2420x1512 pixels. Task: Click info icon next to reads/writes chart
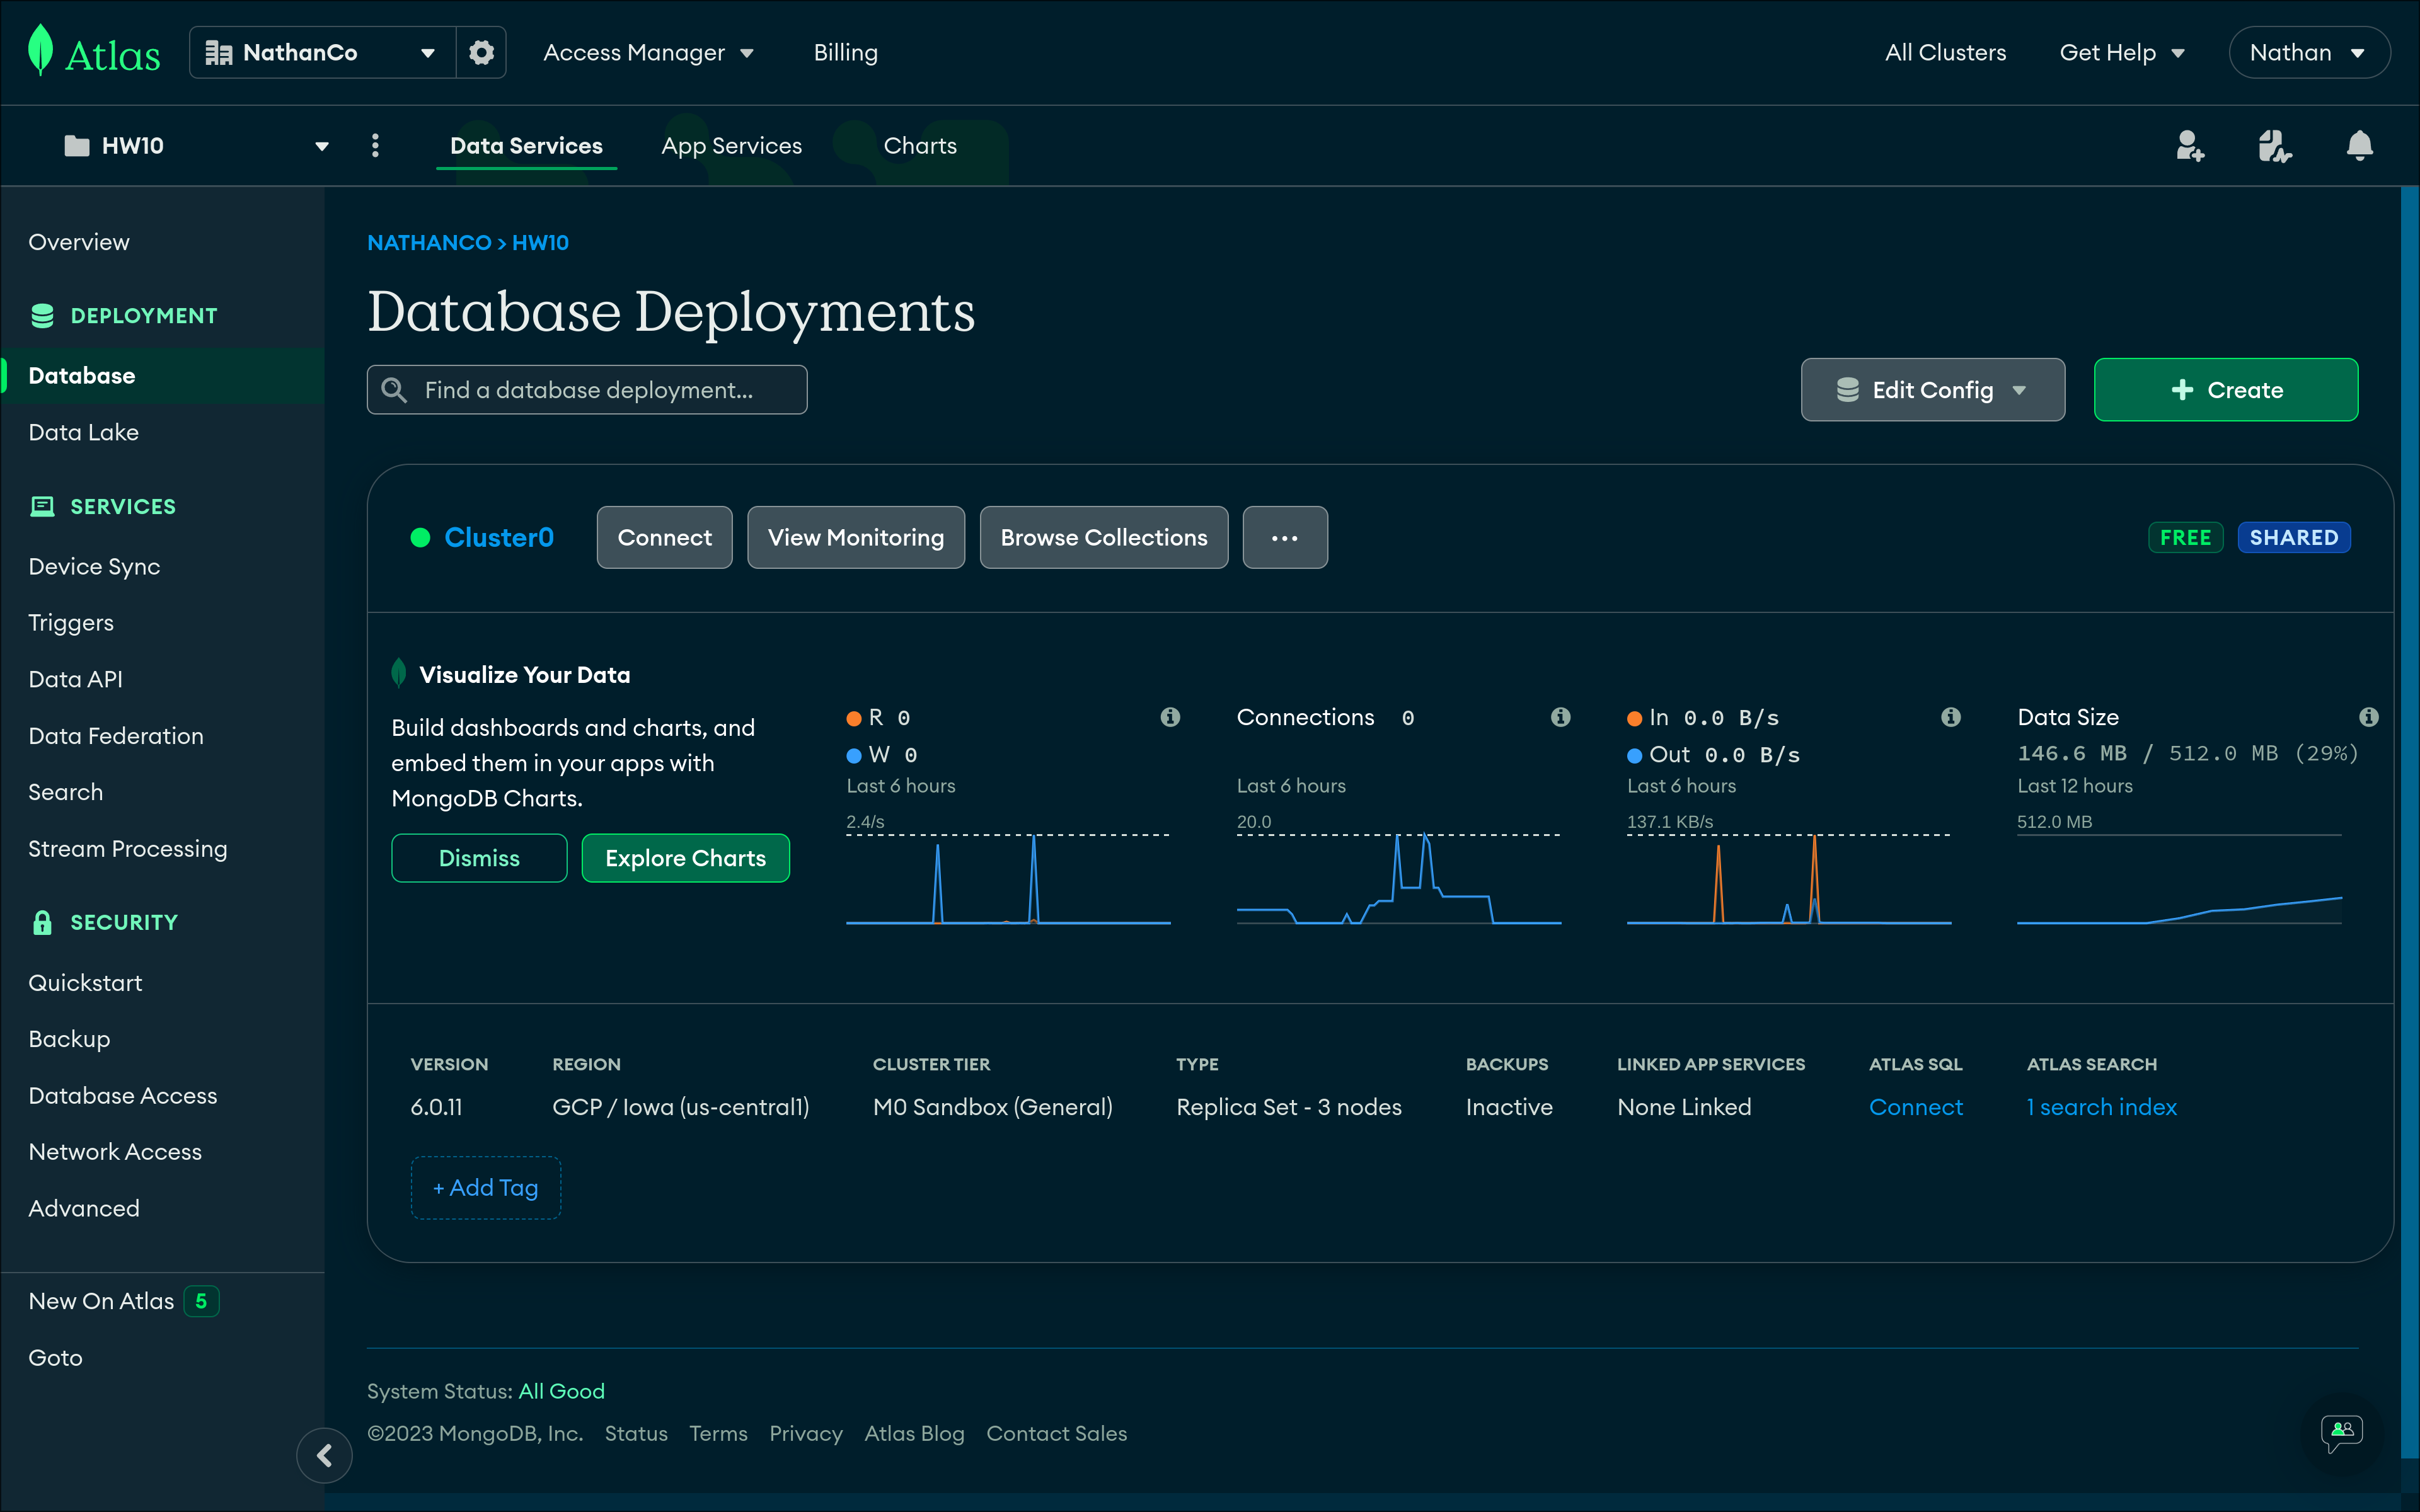(1170, 717)
